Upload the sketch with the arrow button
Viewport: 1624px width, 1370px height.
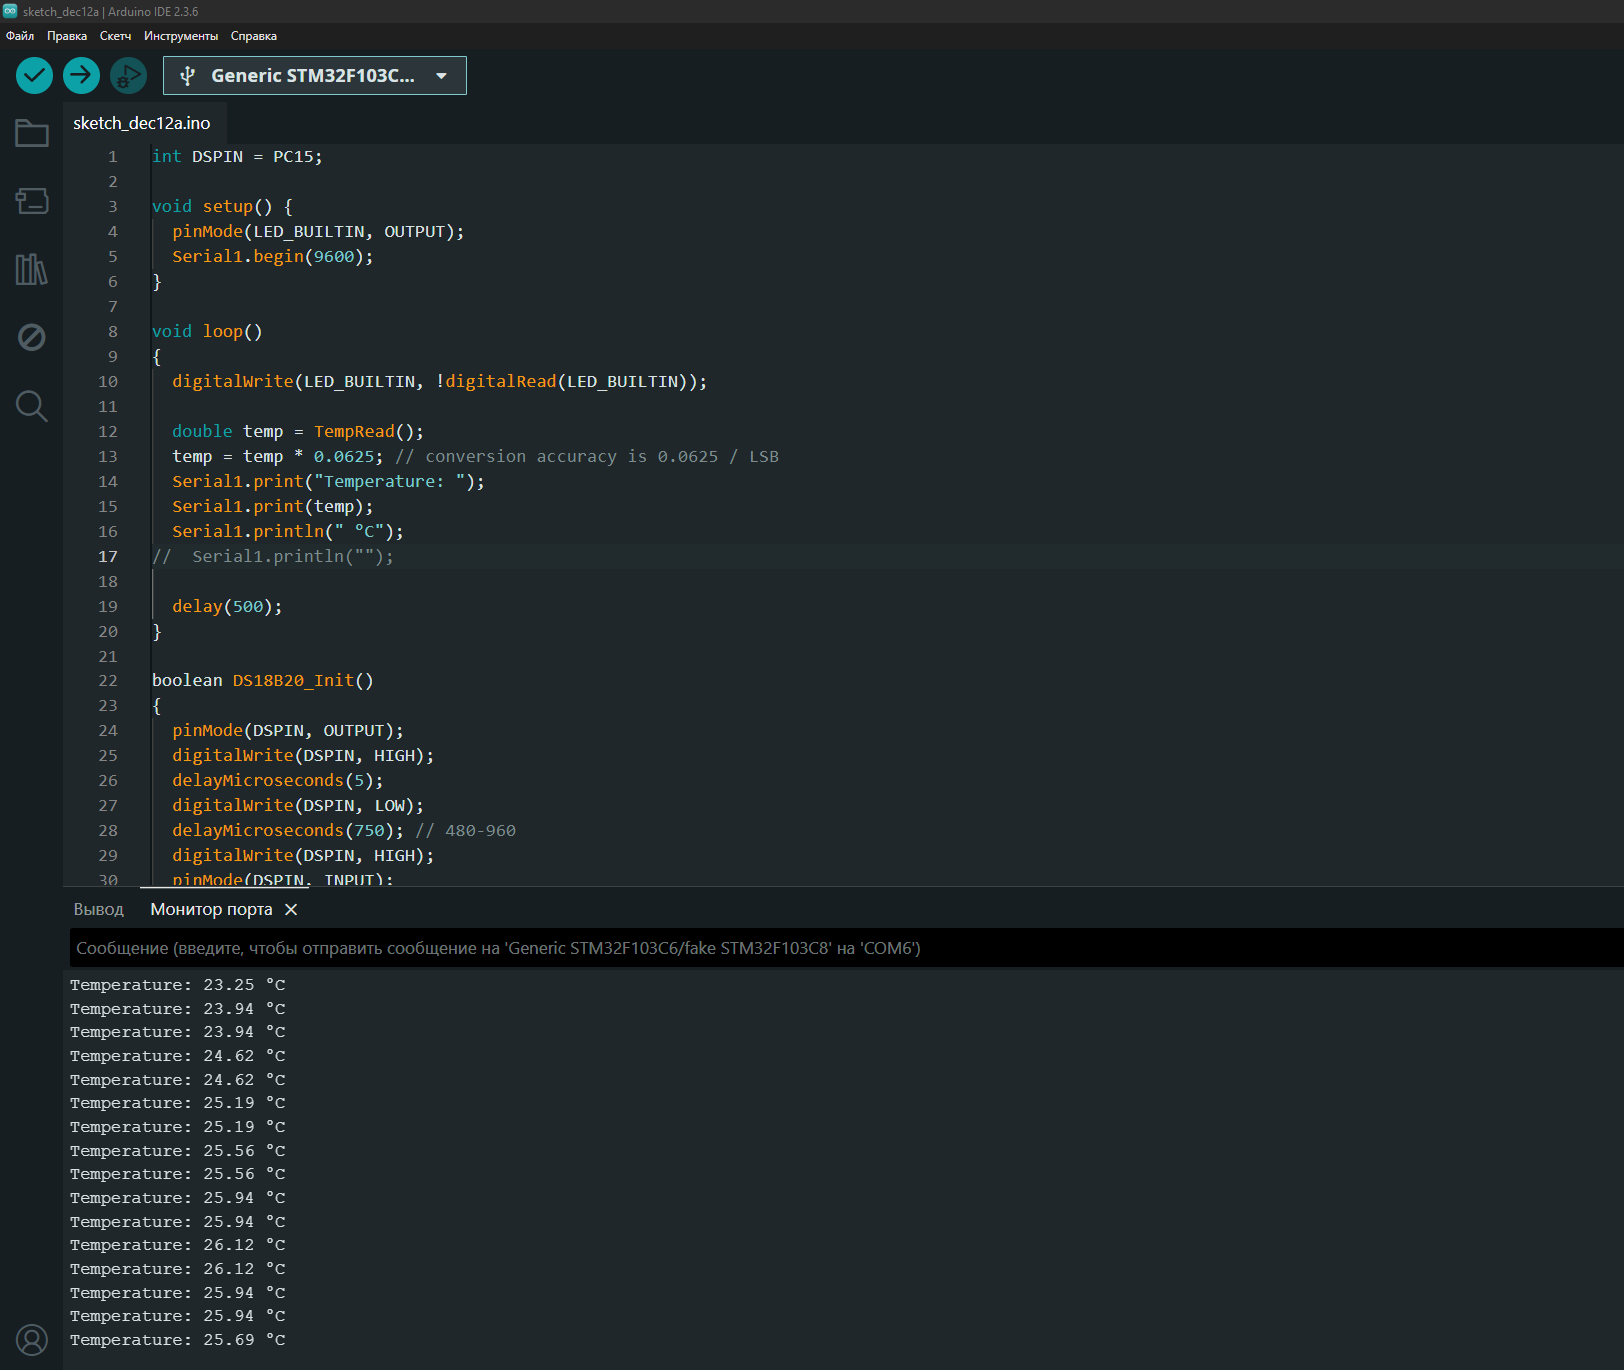point(81,75)
